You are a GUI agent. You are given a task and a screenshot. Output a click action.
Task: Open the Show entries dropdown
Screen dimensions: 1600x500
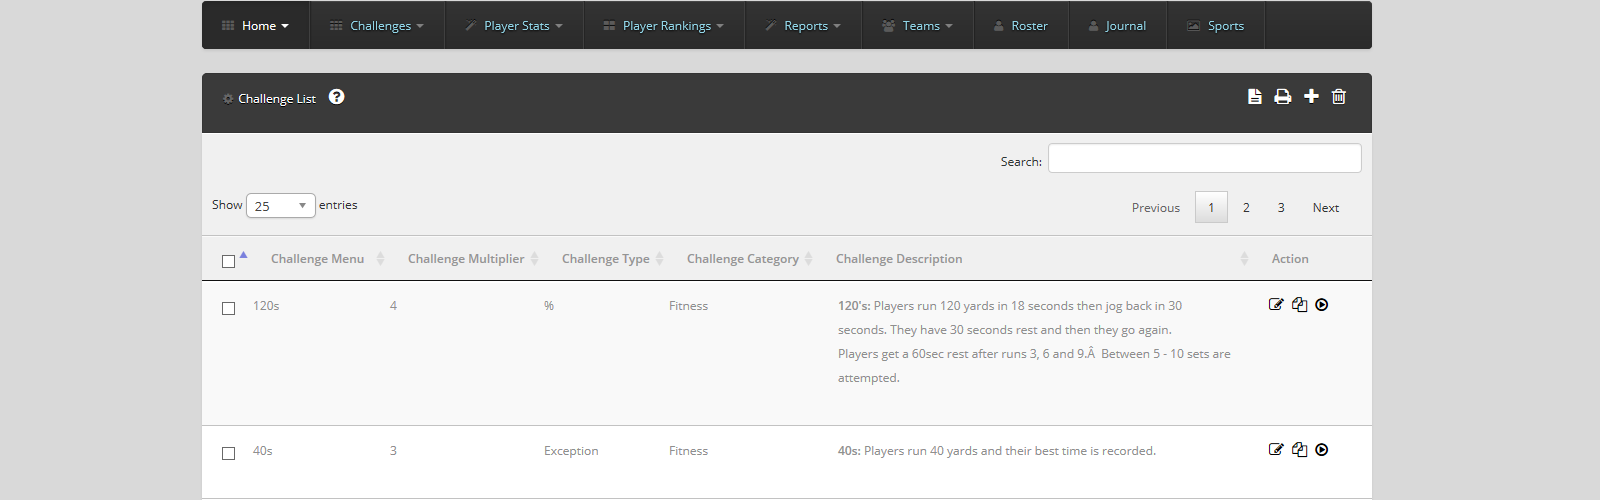(280, 206)
